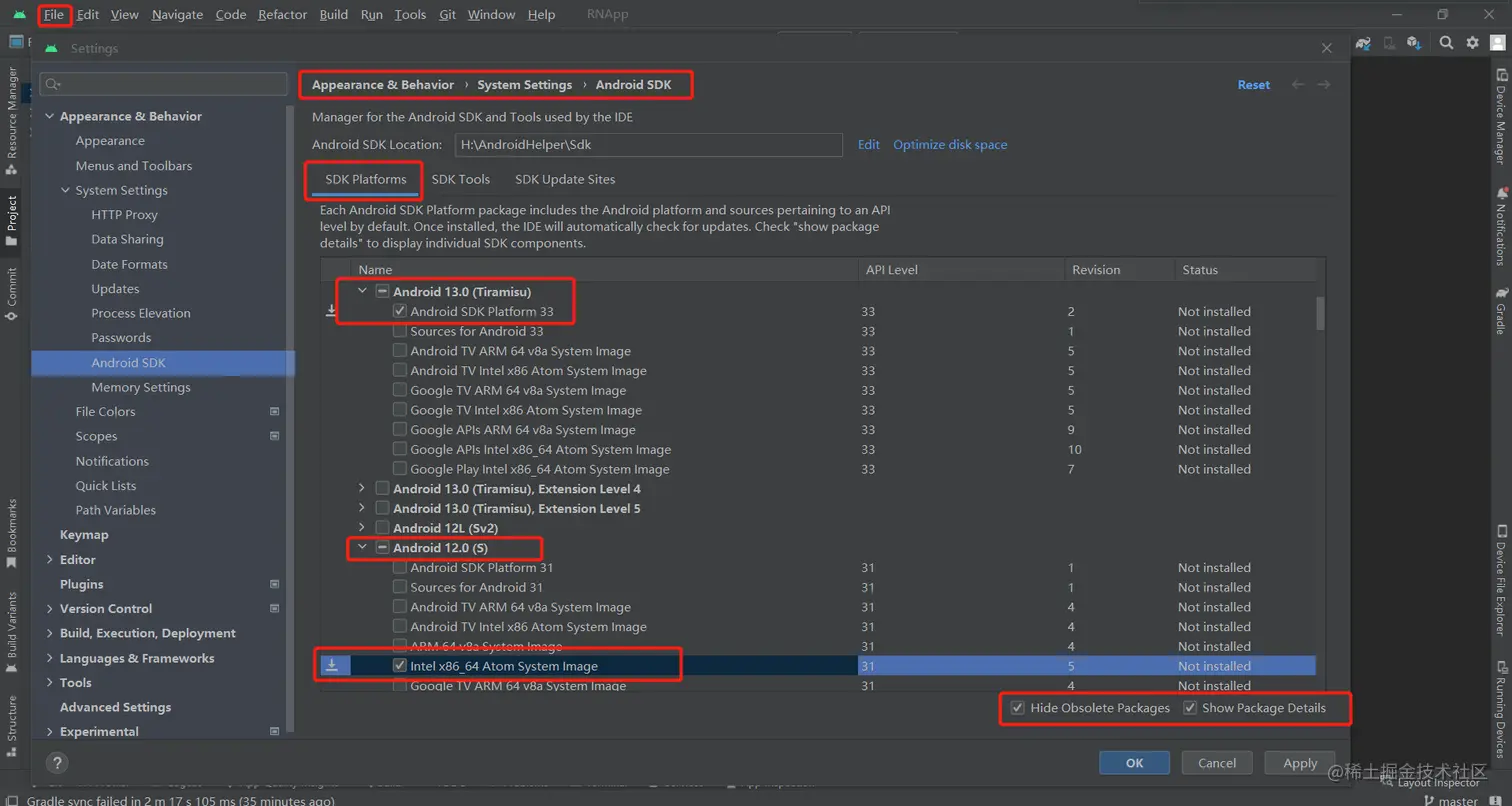This screenshot has height=806, width=1512.
Task: Open the Refactor menu
Action: pos(282,15)
